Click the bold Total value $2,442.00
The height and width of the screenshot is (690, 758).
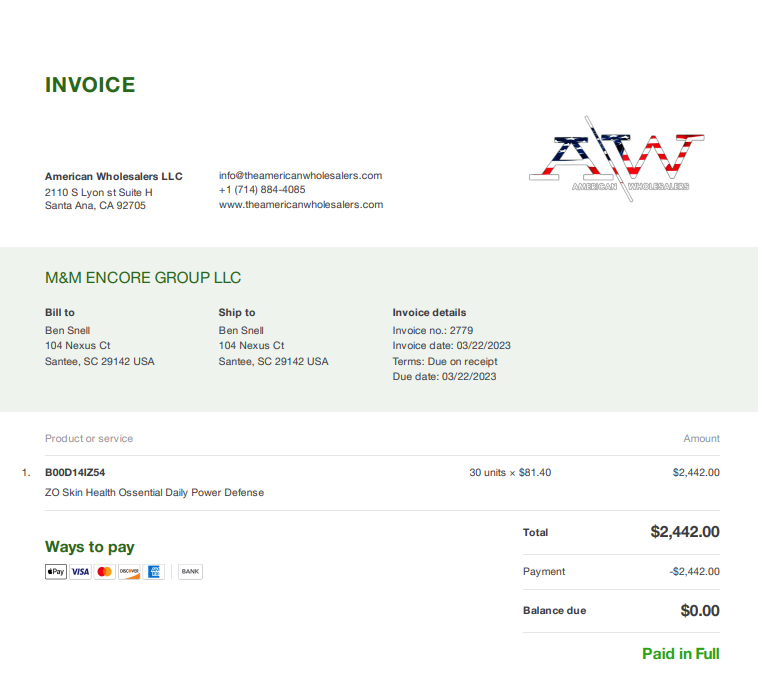click(685, 532)
